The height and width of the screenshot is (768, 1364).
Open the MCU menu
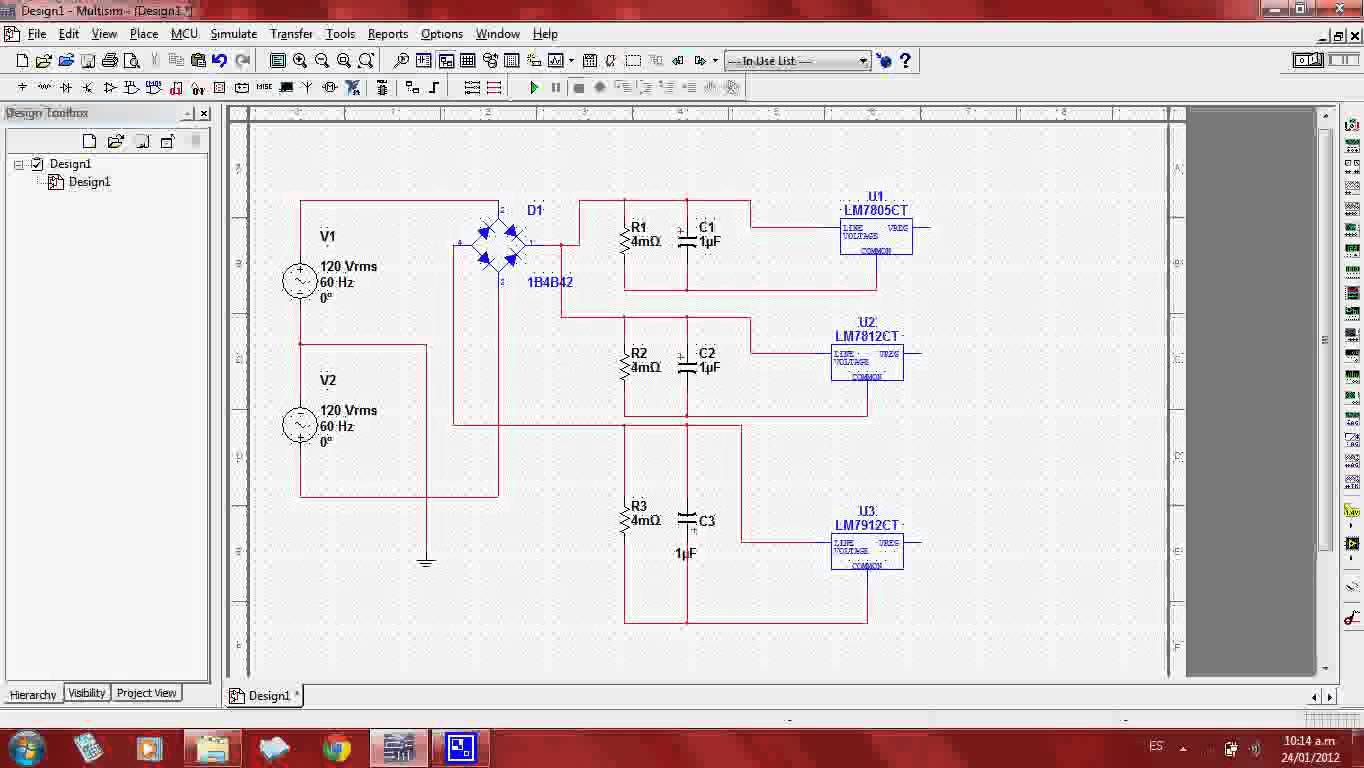pos(185,34)
